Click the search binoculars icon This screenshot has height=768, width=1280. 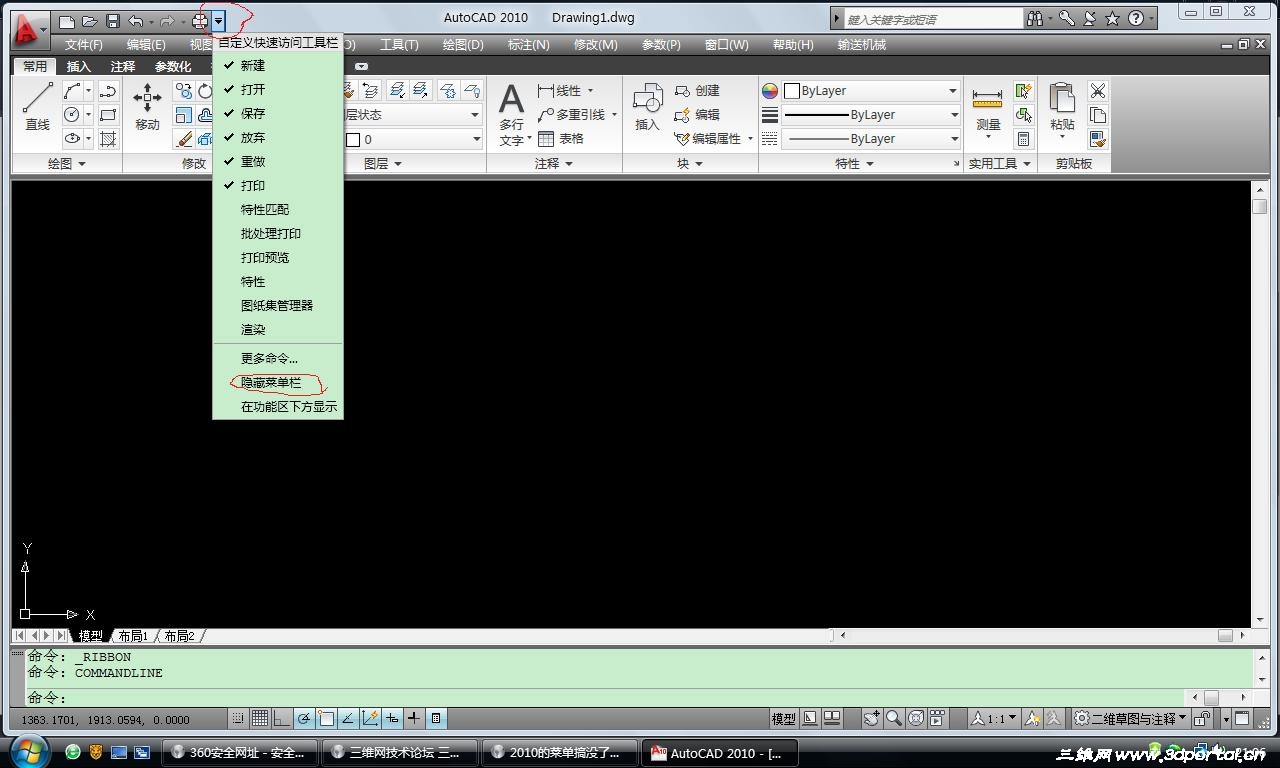pyautogui.click(x=1034, y=18)
